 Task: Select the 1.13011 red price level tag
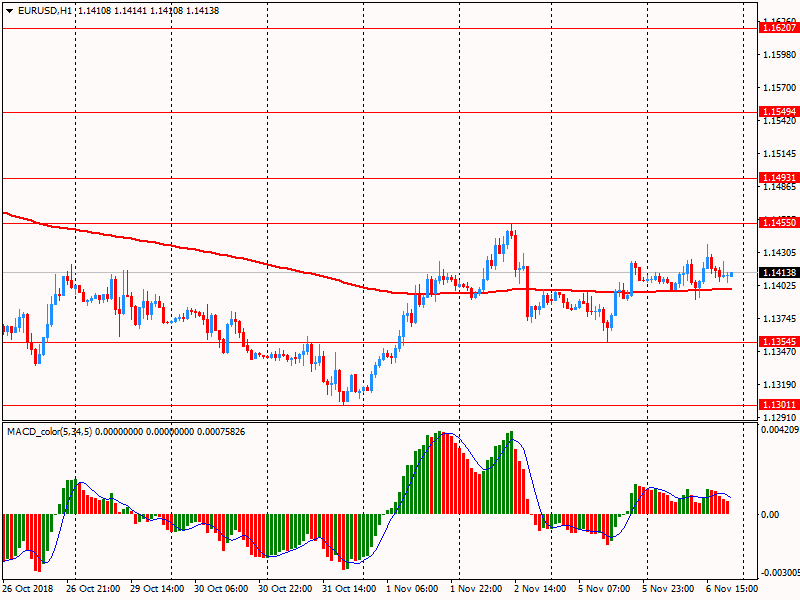pyautogui.click(x=777, y=405)
